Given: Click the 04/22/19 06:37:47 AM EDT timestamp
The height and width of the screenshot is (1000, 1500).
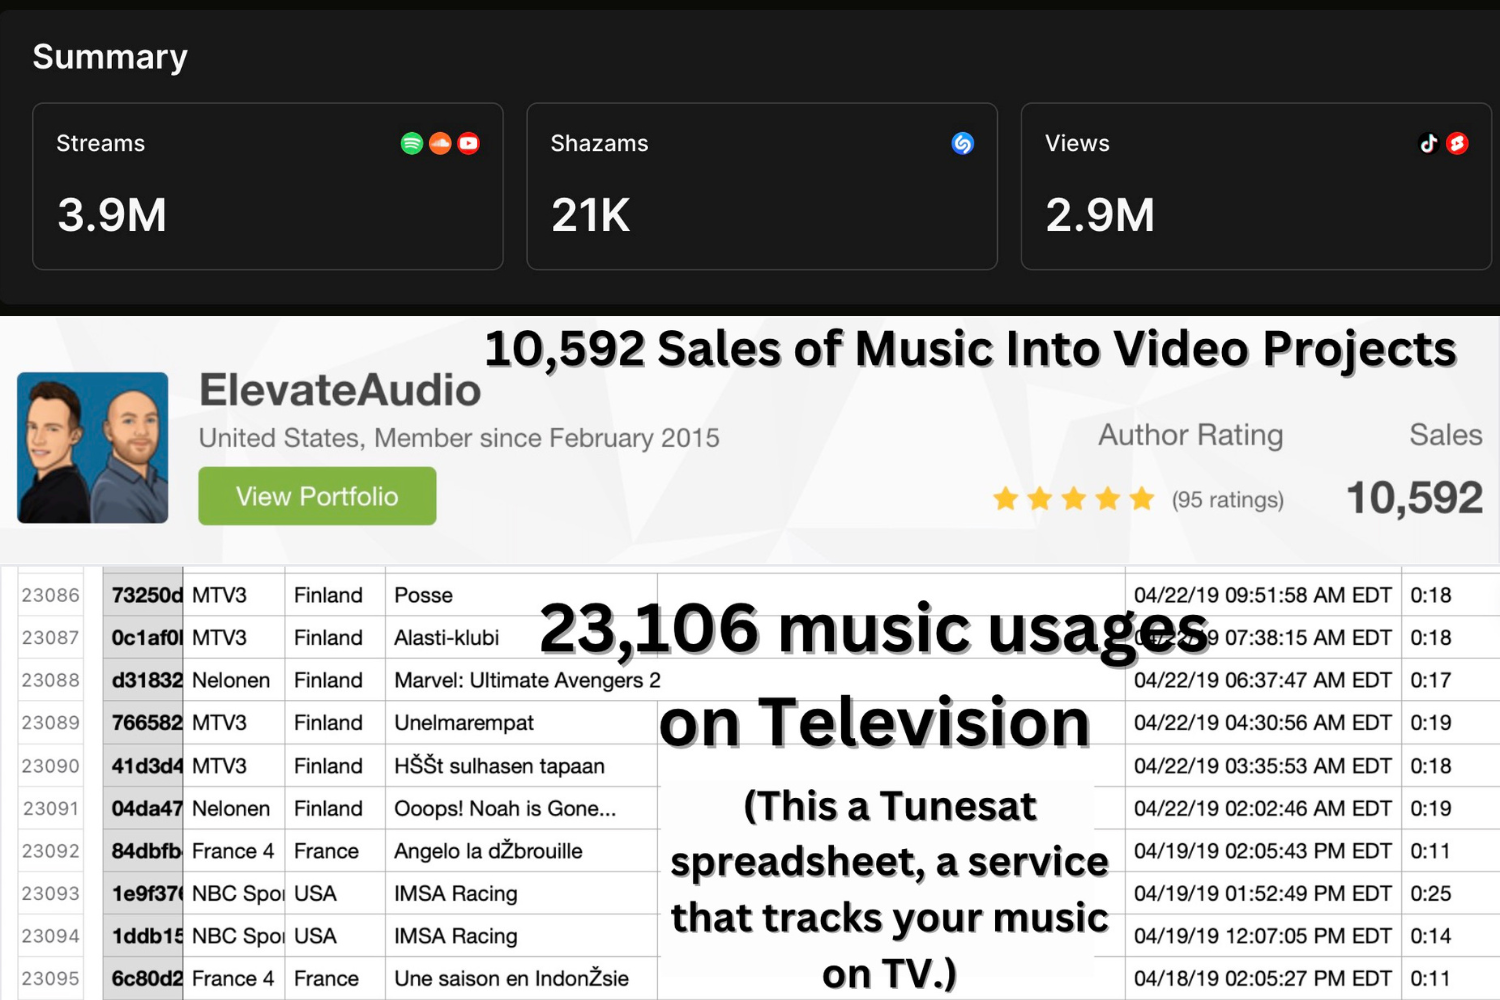Looking at the screenshot, I should click(x=1263, y=680).
